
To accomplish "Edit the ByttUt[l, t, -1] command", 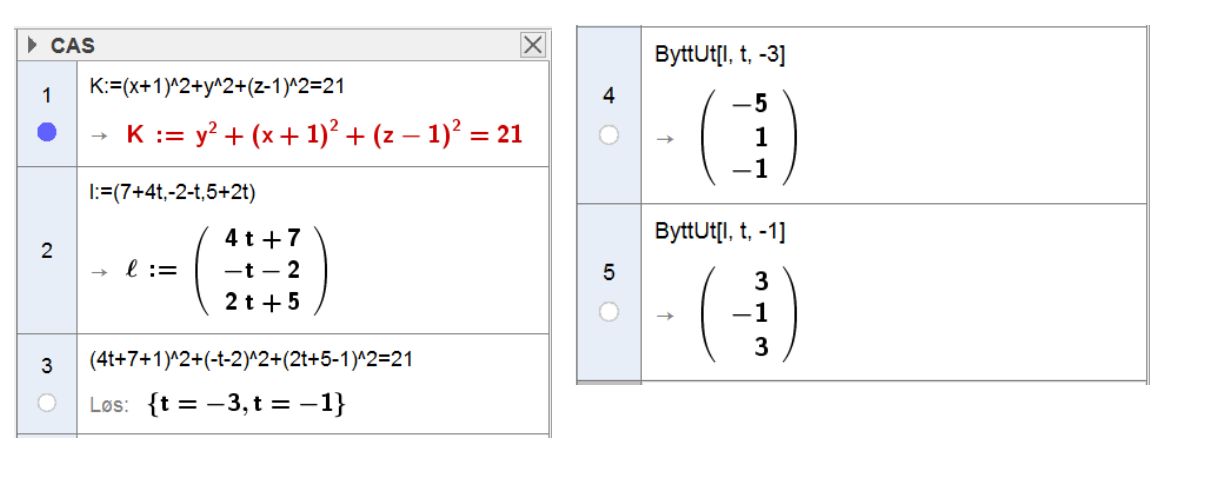I will tap(720, 232).
